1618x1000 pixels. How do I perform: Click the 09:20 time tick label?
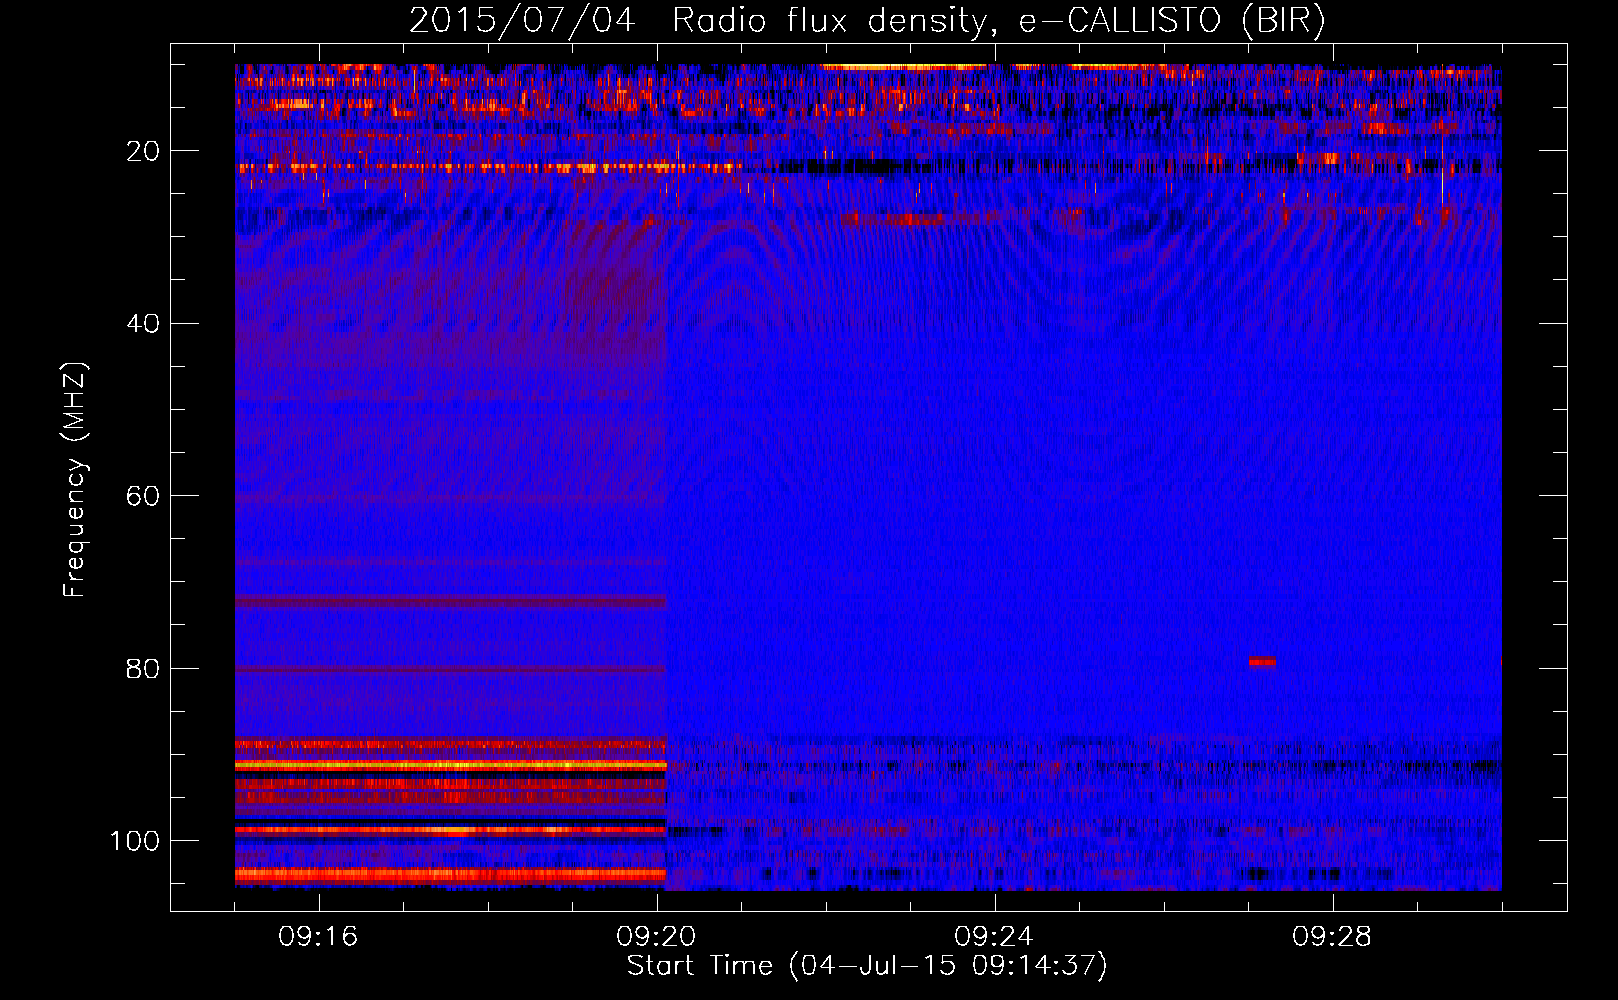coord(656,937)
